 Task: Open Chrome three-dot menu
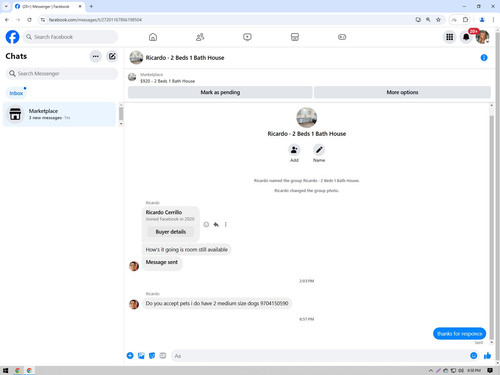tap(493, 20)
